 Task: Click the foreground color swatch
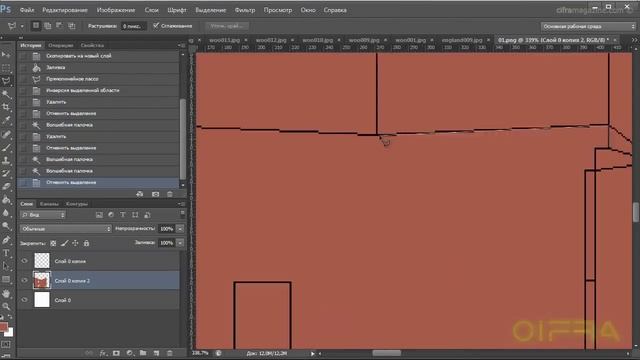pyautogui.click(x=4, y=327)
